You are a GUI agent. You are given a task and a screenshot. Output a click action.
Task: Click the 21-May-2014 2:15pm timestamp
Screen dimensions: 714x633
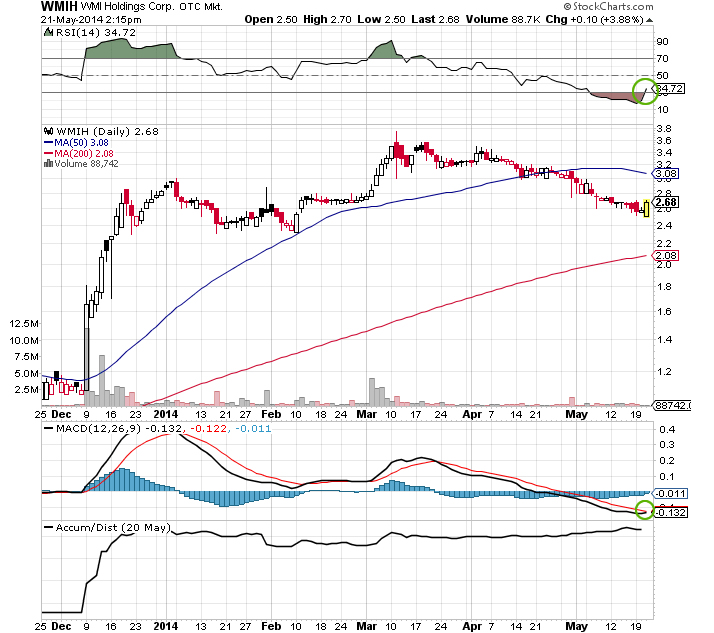tap(91, 20)
